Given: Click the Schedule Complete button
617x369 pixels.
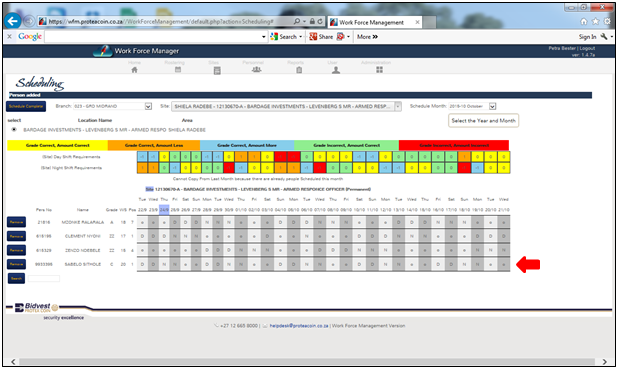Looking at the screenshot, I should tap(26, 106).
